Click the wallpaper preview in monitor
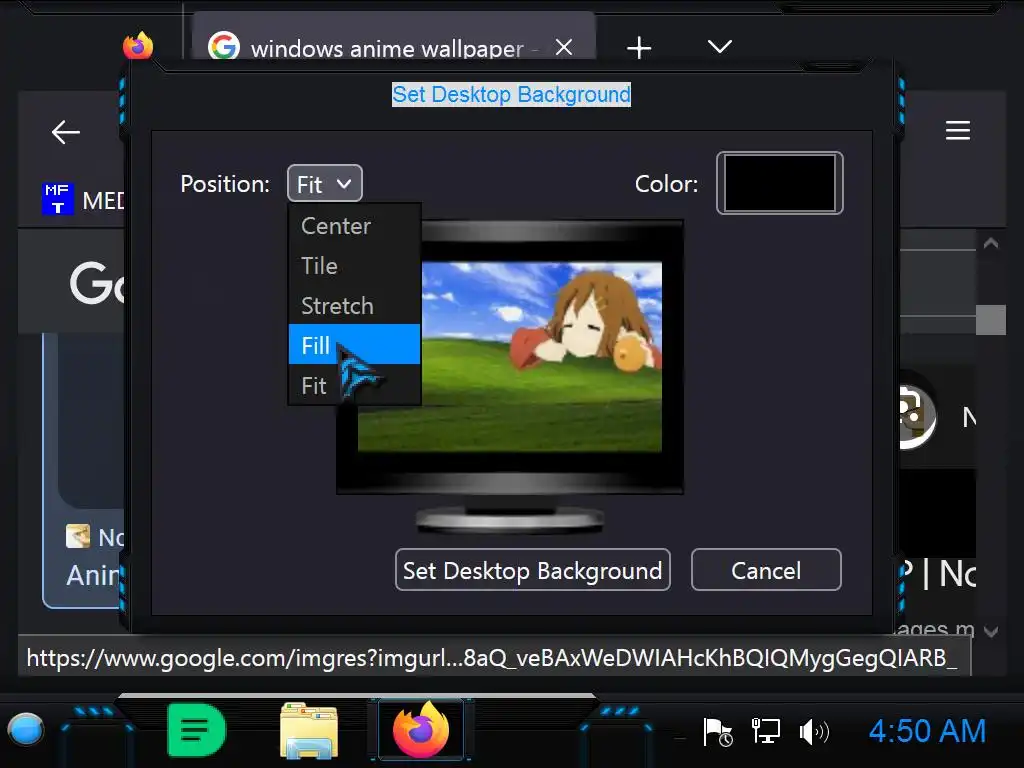 point(510,357)
